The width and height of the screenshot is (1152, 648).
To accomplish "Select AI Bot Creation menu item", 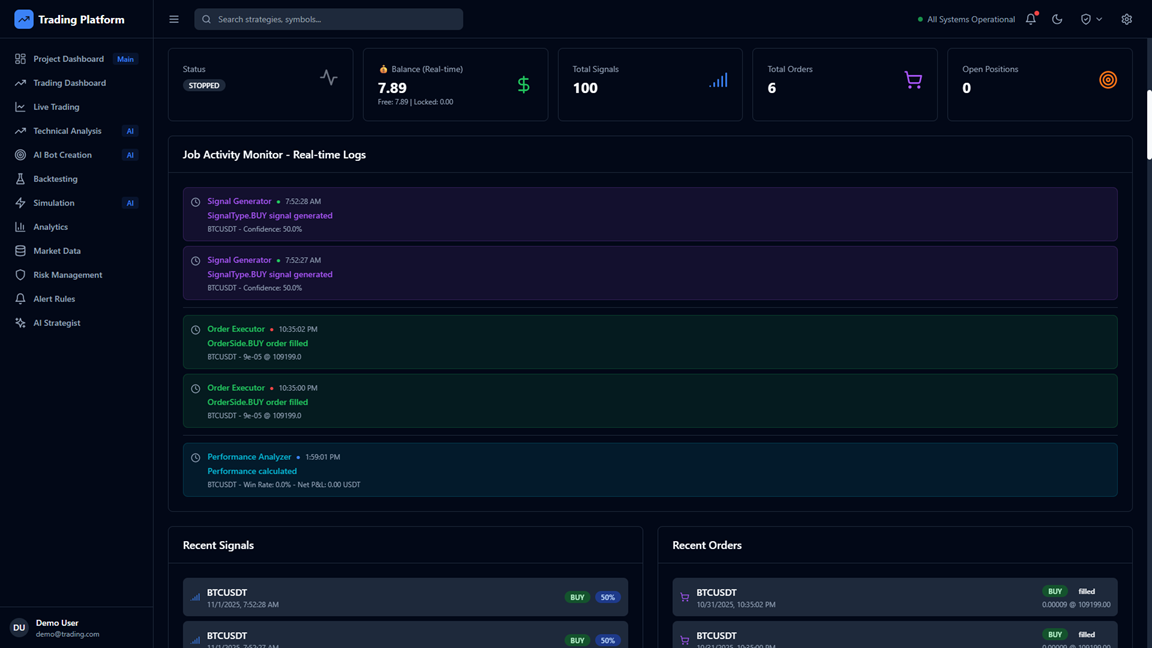I will click(62, 155).
